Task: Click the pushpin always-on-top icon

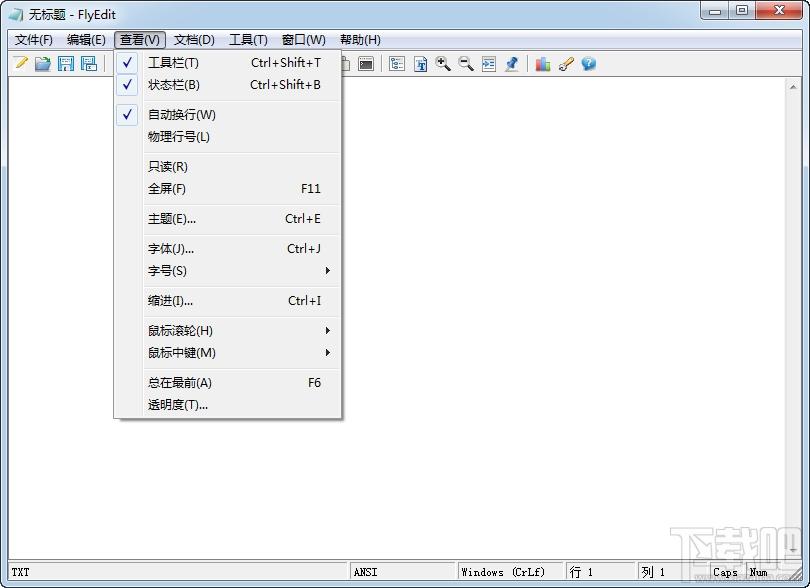Action: pyautogui.click(x=512, y=64)
